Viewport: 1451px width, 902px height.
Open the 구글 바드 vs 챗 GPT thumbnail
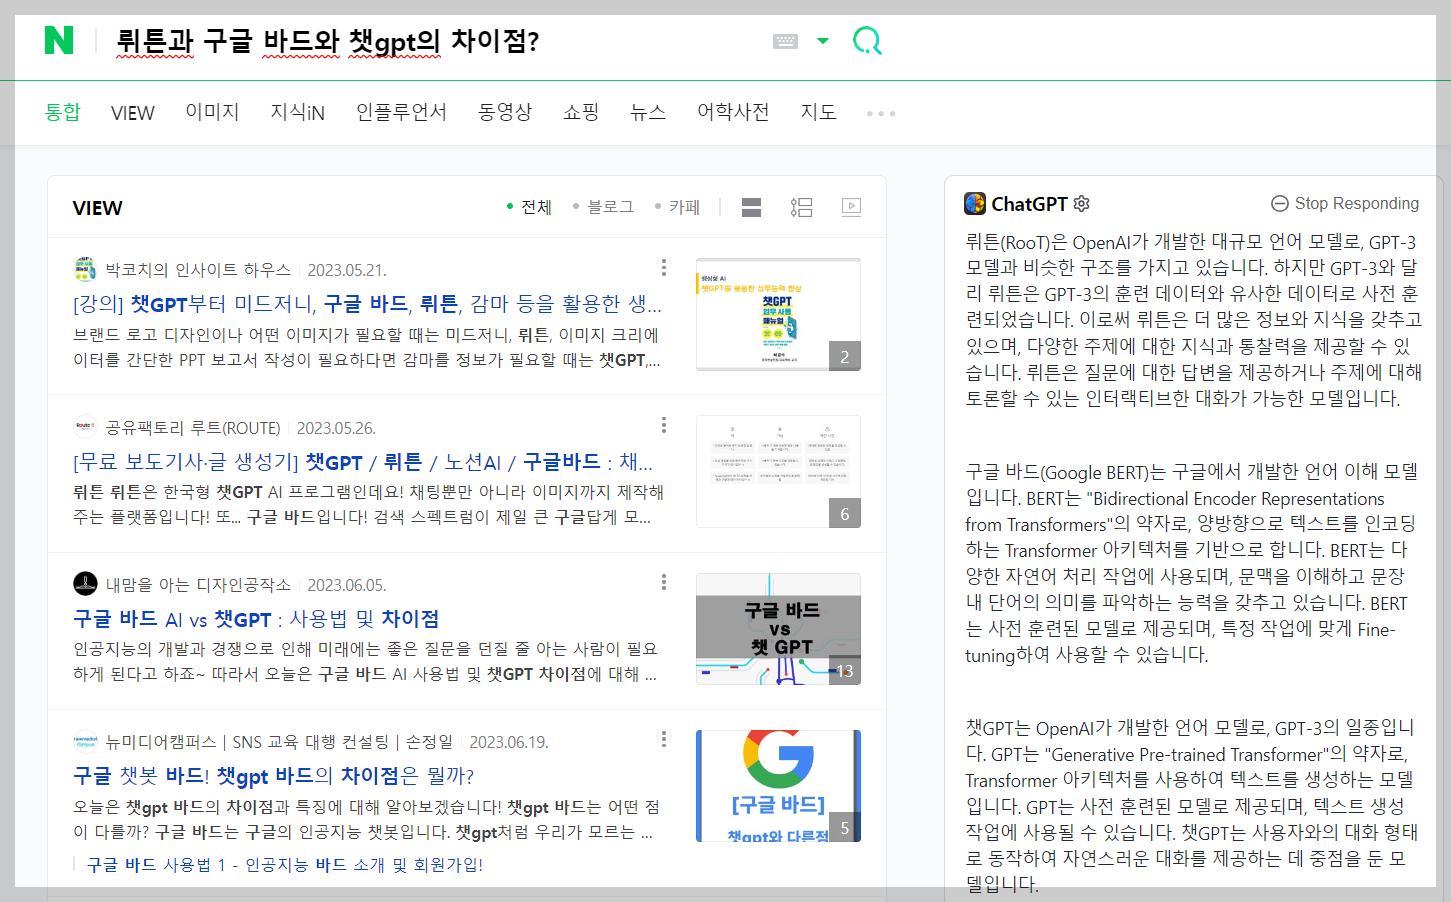[778, 629]
